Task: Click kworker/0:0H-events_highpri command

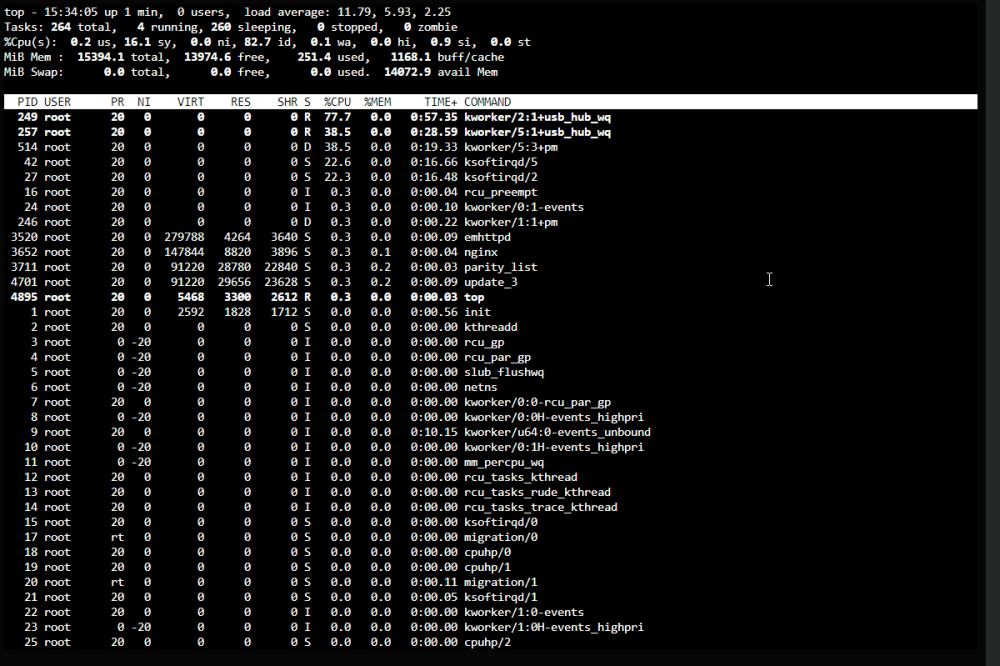Action: [554, 417]
